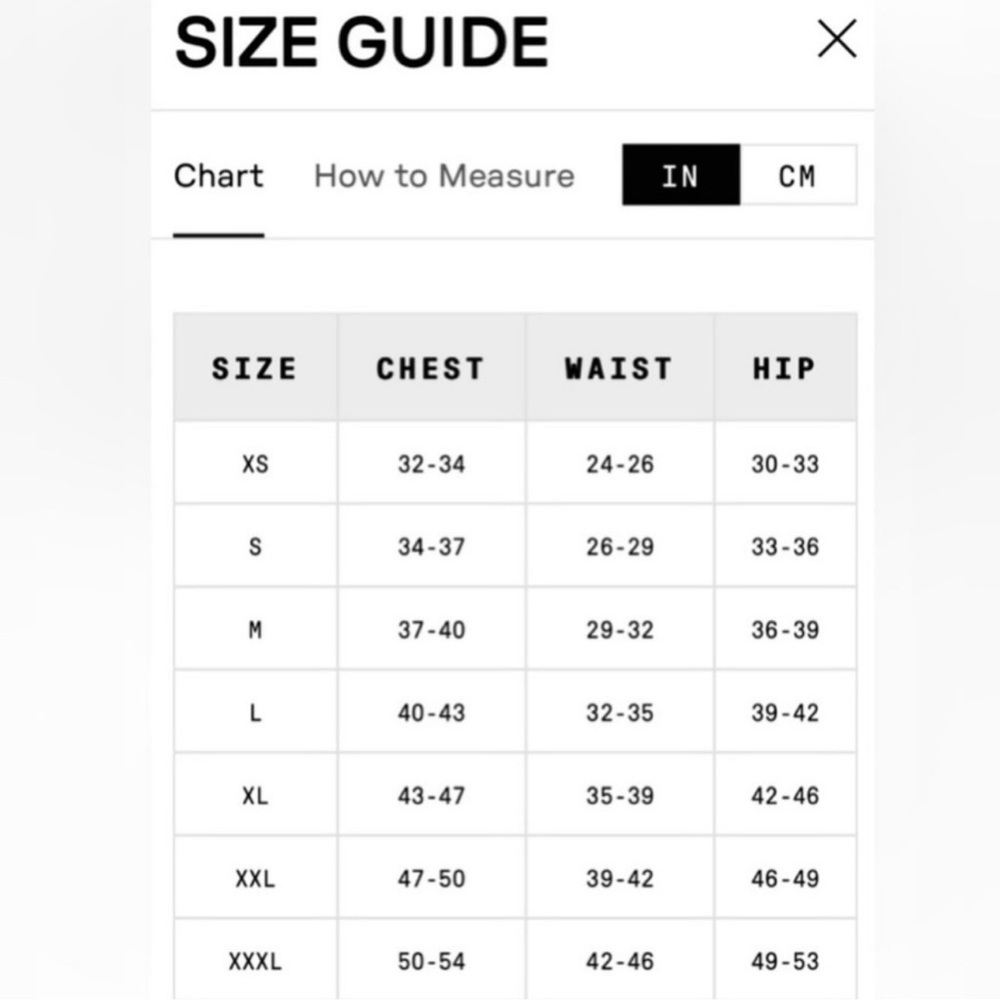Screen dimensions: 1000x1000
Task: Click the 37-40 chest measurement cell
Action: 431,629
